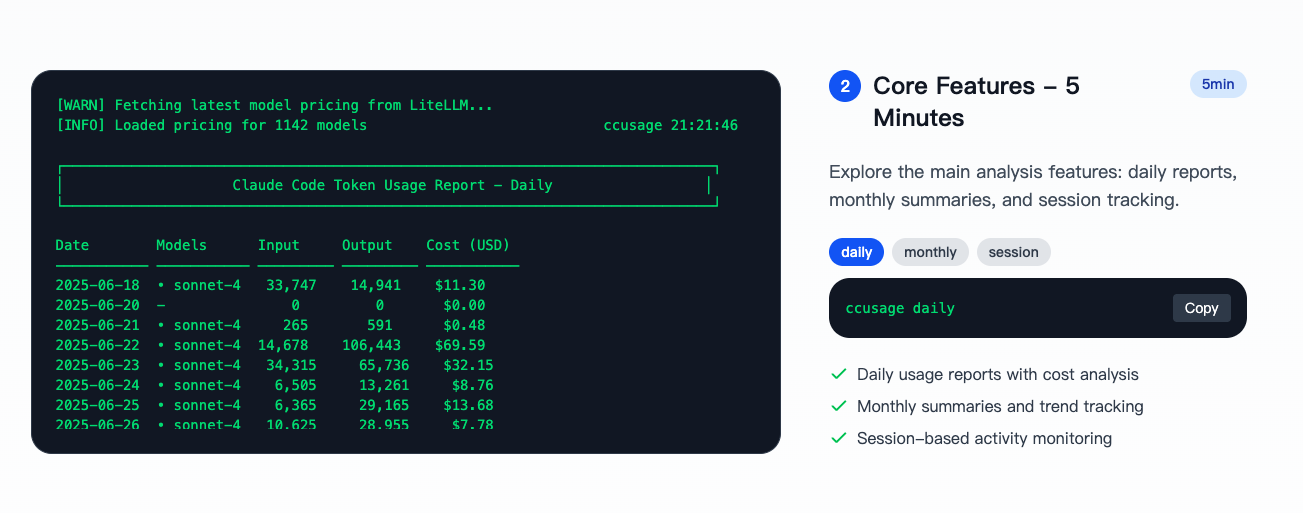Click the 33,747 input value

(291, 285)
